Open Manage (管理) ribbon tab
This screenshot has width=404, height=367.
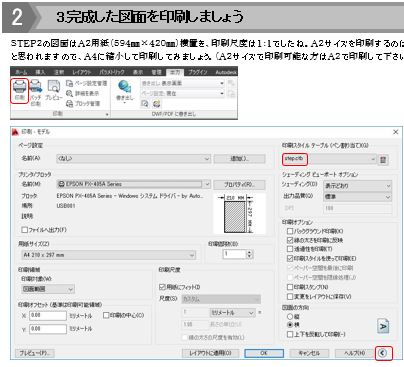click(x=156, y=72)
